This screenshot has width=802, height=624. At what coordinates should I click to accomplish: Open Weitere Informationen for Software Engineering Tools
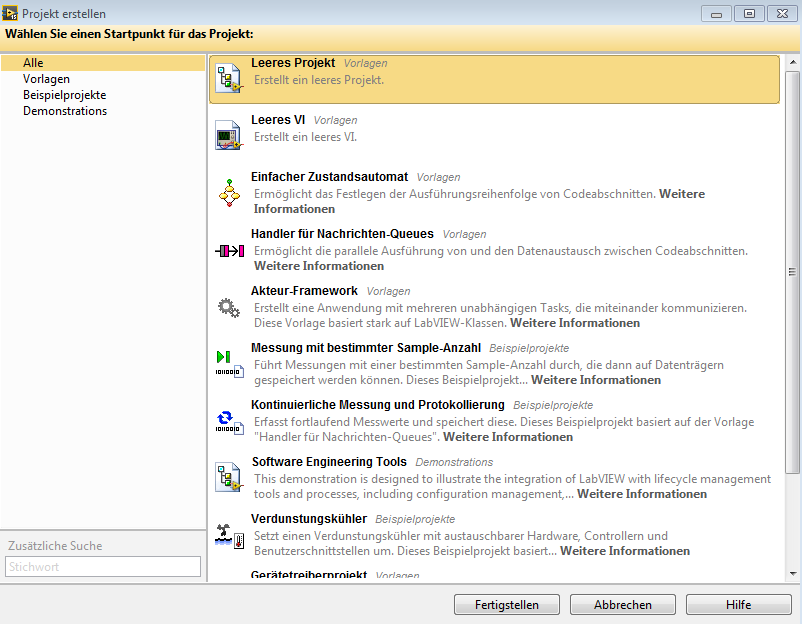[x=642, y=494]
